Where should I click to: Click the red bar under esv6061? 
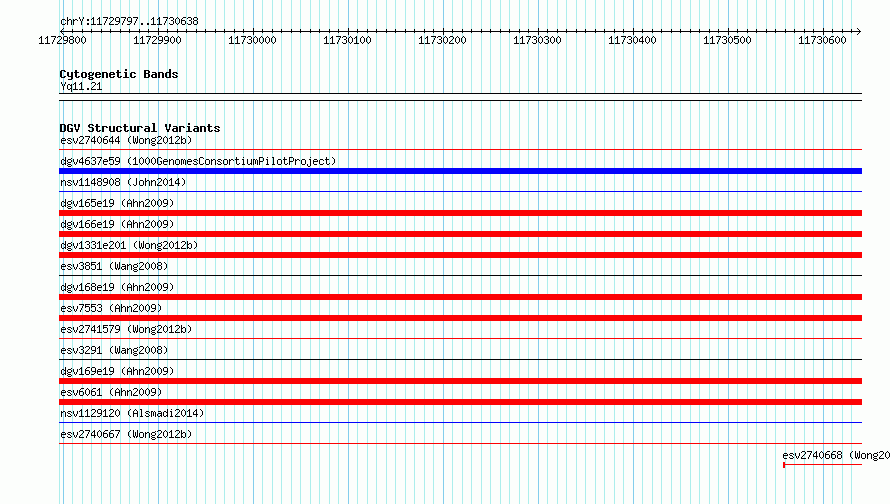coord(460,402)
